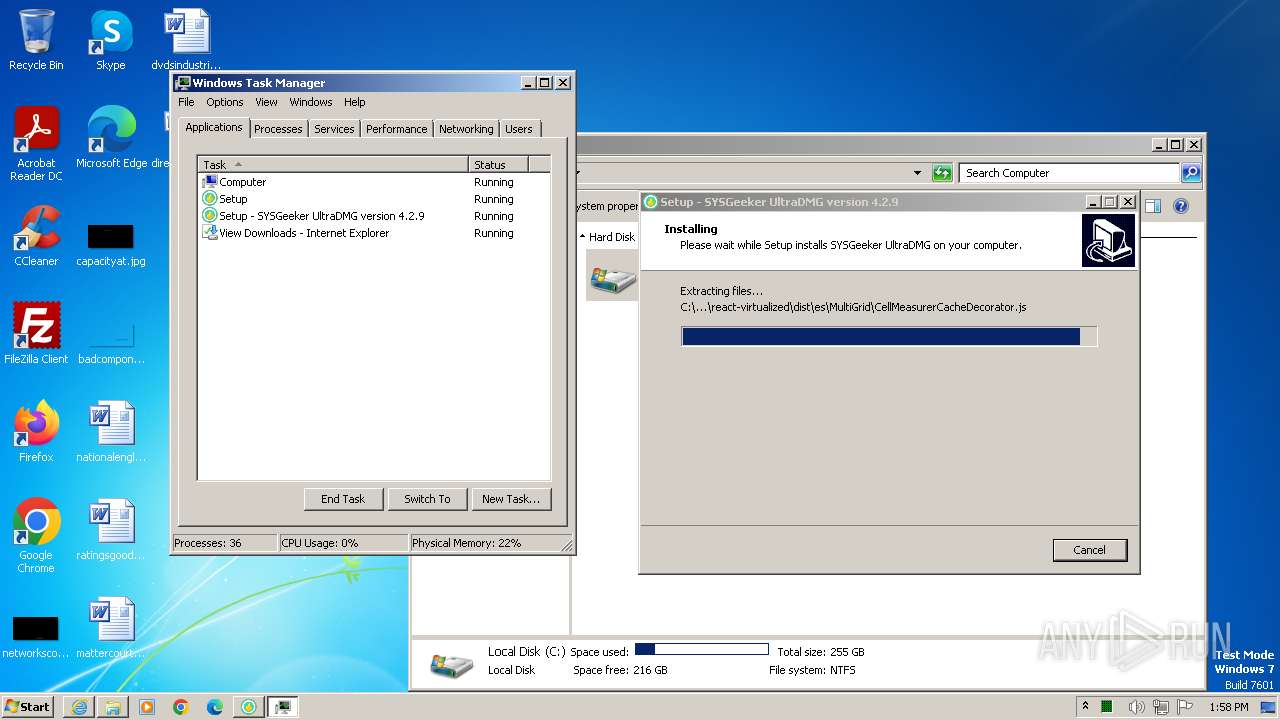
Task: Open the Recycle Bin desktop icon
Action: [36, 40]
